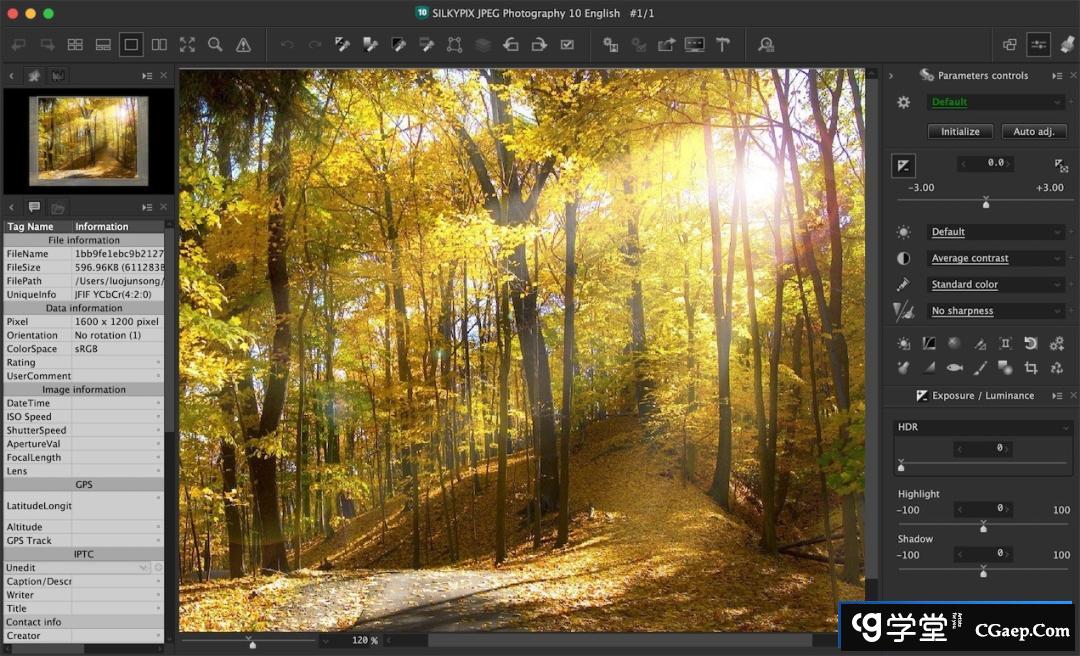The height and width of the screenshot is (656, 1080).
Task: Click the Auto adj. button
Action: click(1033, 132)
